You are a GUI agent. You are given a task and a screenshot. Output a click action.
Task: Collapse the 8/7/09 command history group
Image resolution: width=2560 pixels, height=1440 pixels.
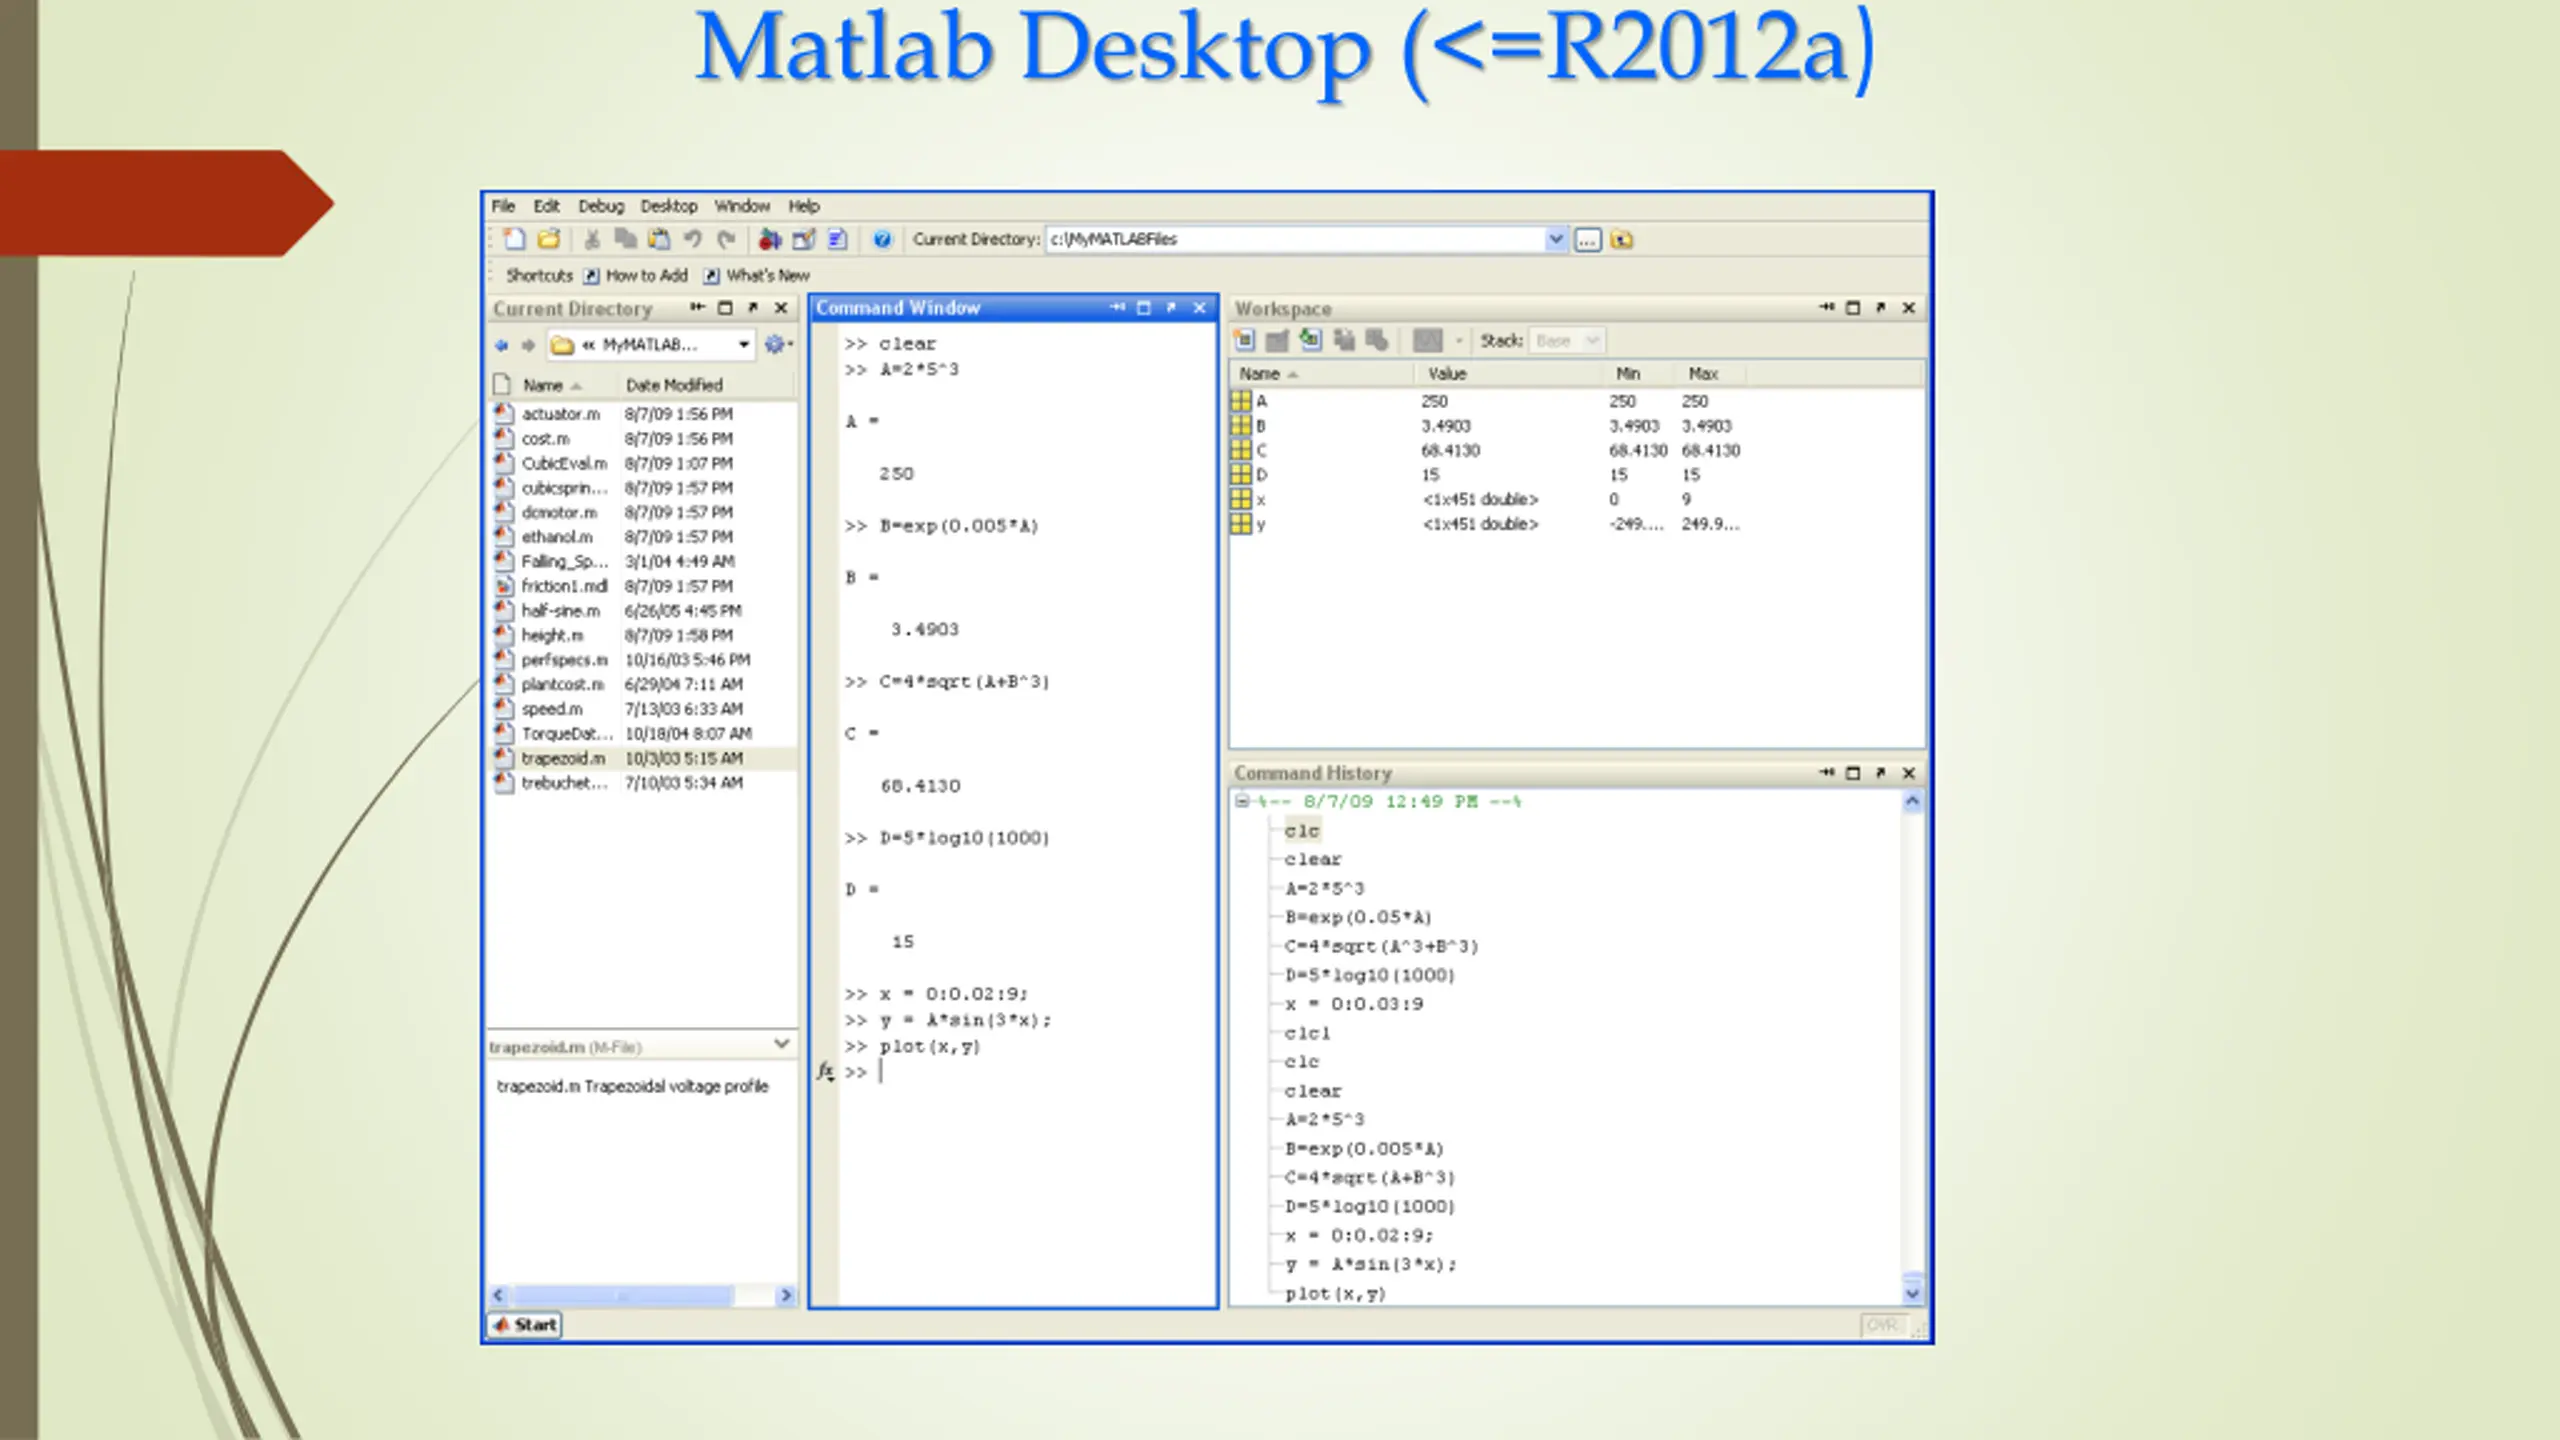pyautogui.click(x=1241, y=801)
